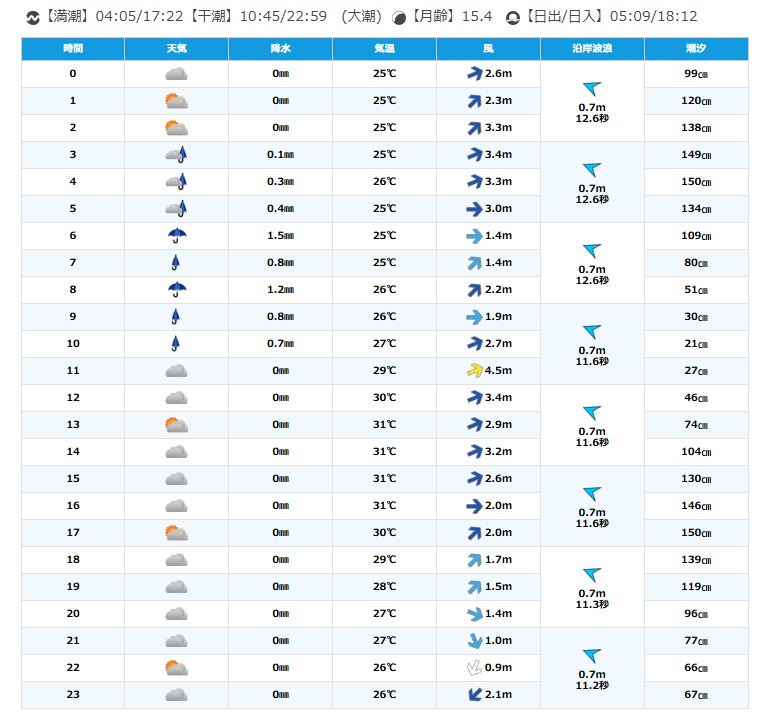Click the 0.1mm precipitation cell
The height and width of the screenshot is (717, 762).
(280, 155)
